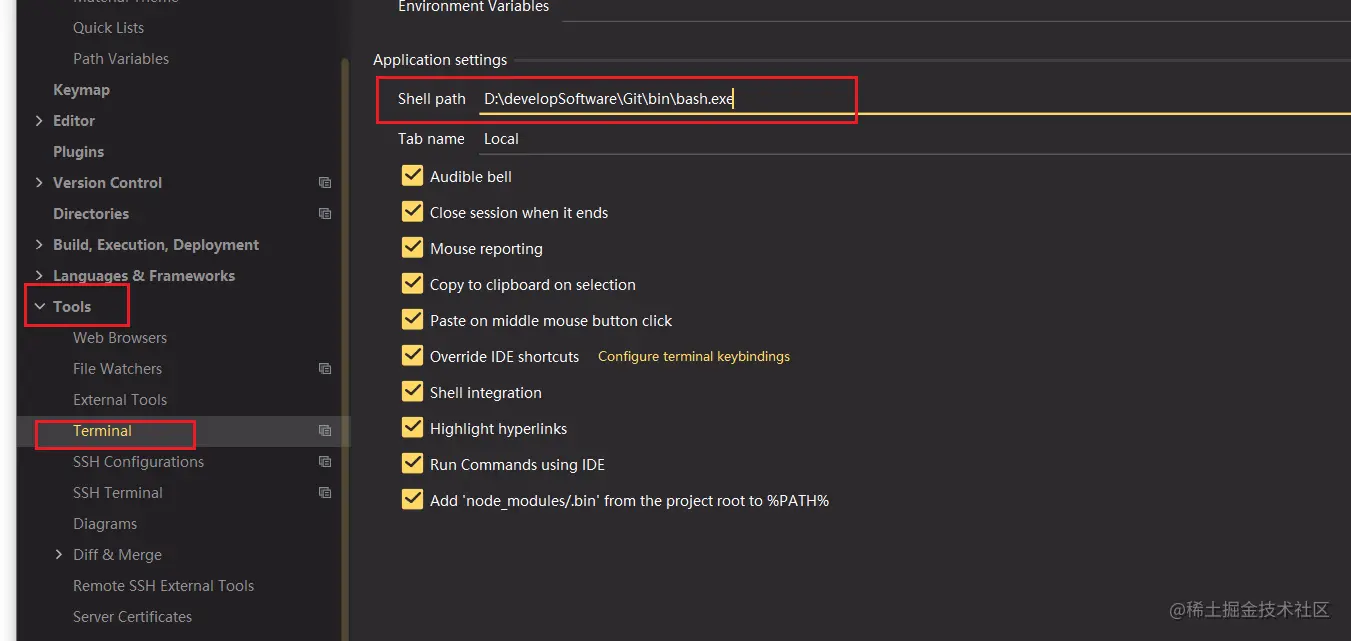Click the Tab name text field
Image resolution: width=1351 pixels, height=641 pixels.
click(900, 139)
